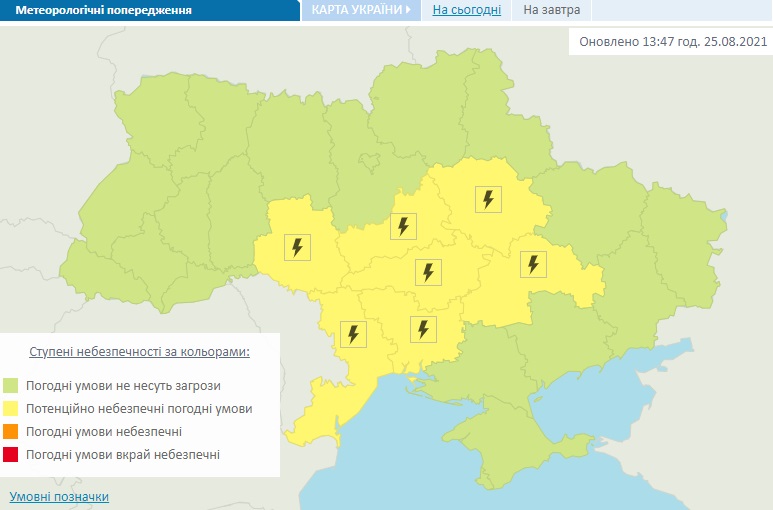Open the thunderstorm warning over Mykolaiv region
The height and width of the screenshot is (510, 773).
[423, 328]
